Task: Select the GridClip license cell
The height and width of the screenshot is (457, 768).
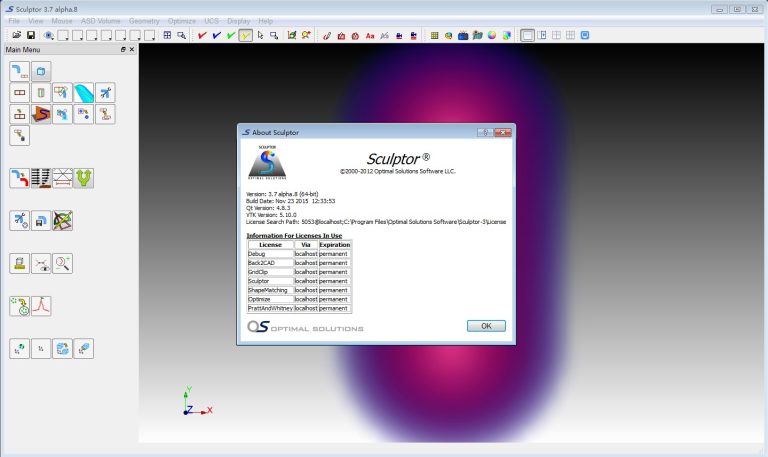Action: tap(270, 272)
